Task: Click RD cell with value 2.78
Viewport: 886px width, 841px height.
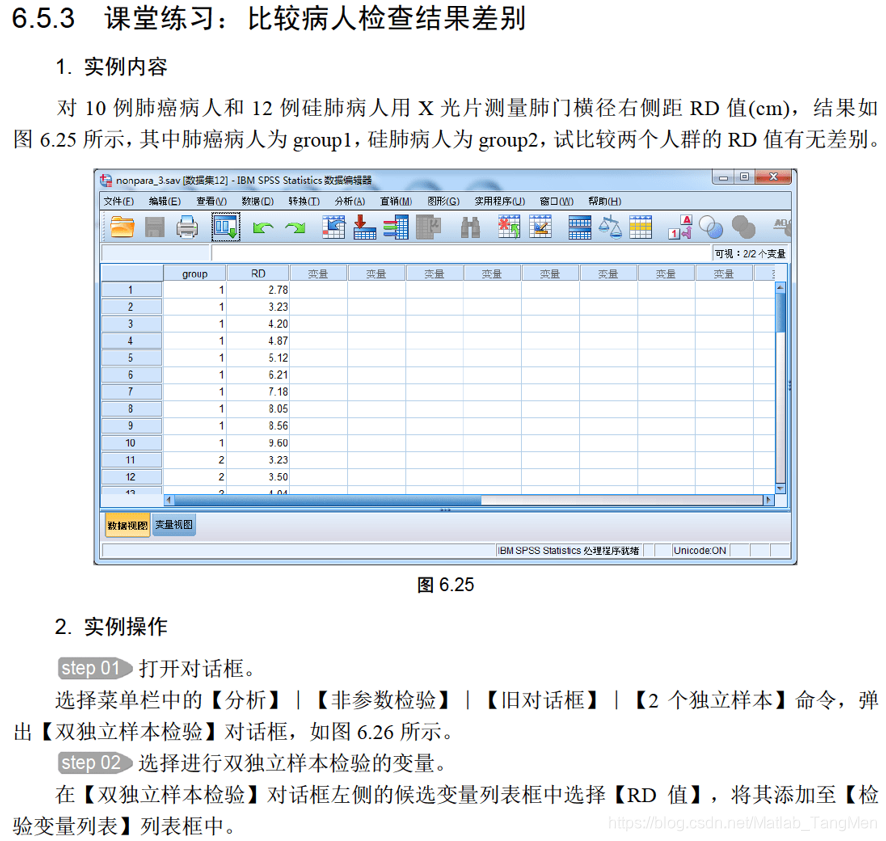Action: point(258,290)
